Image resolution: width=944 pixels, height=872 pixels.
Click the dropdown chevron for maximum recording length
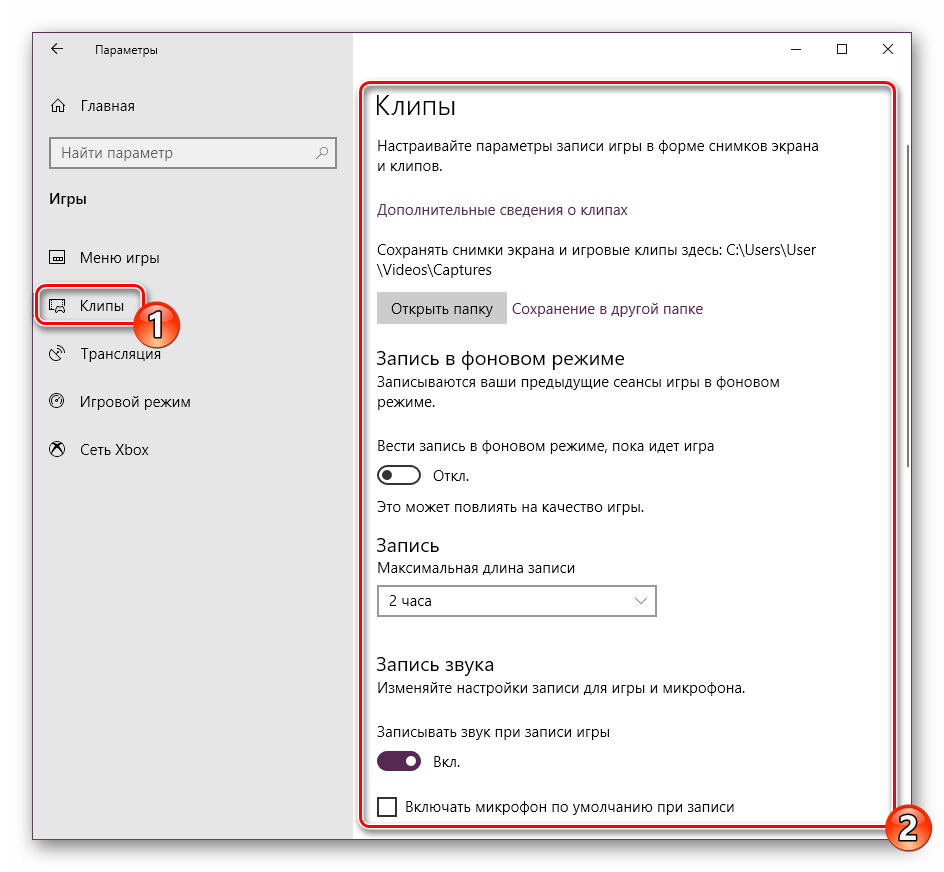641,601
